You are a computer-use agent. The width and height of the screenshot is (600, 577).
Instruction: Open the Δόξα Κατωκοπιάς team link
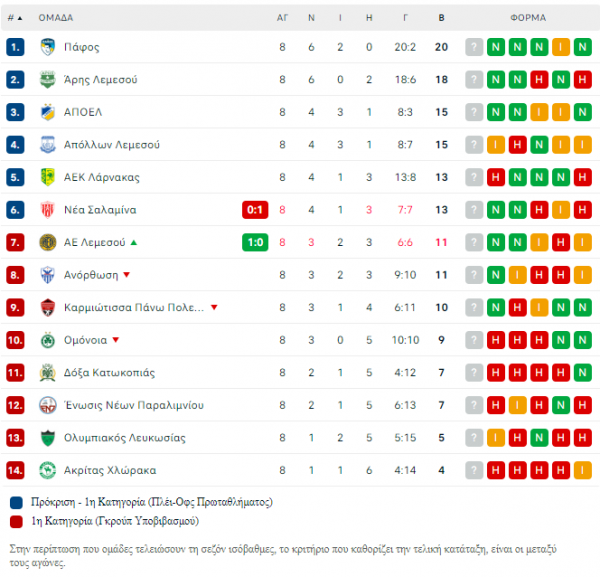[x=109, y=373]
